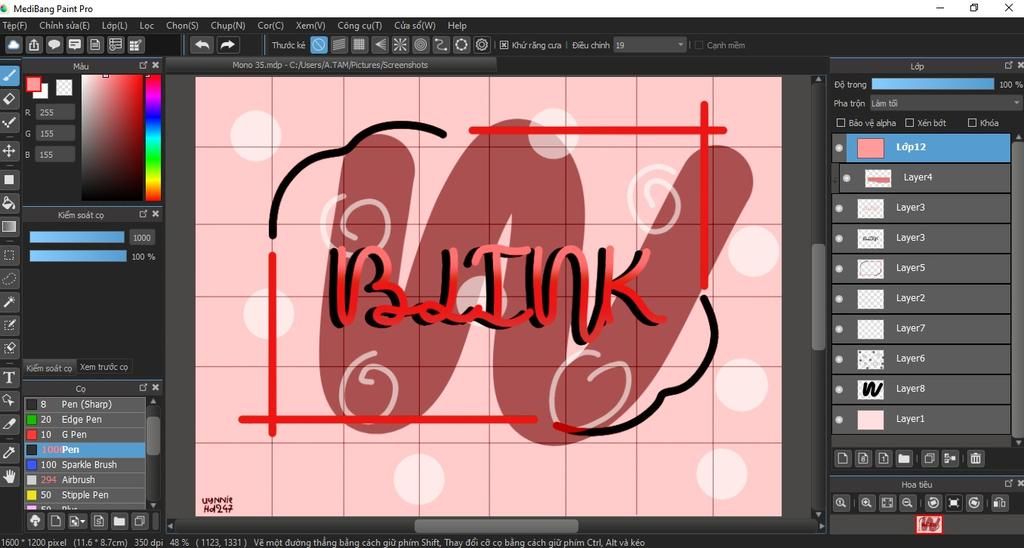Open the Chỉnh sửa(E) menu
1024x548 pixels.
coord(65,25)
